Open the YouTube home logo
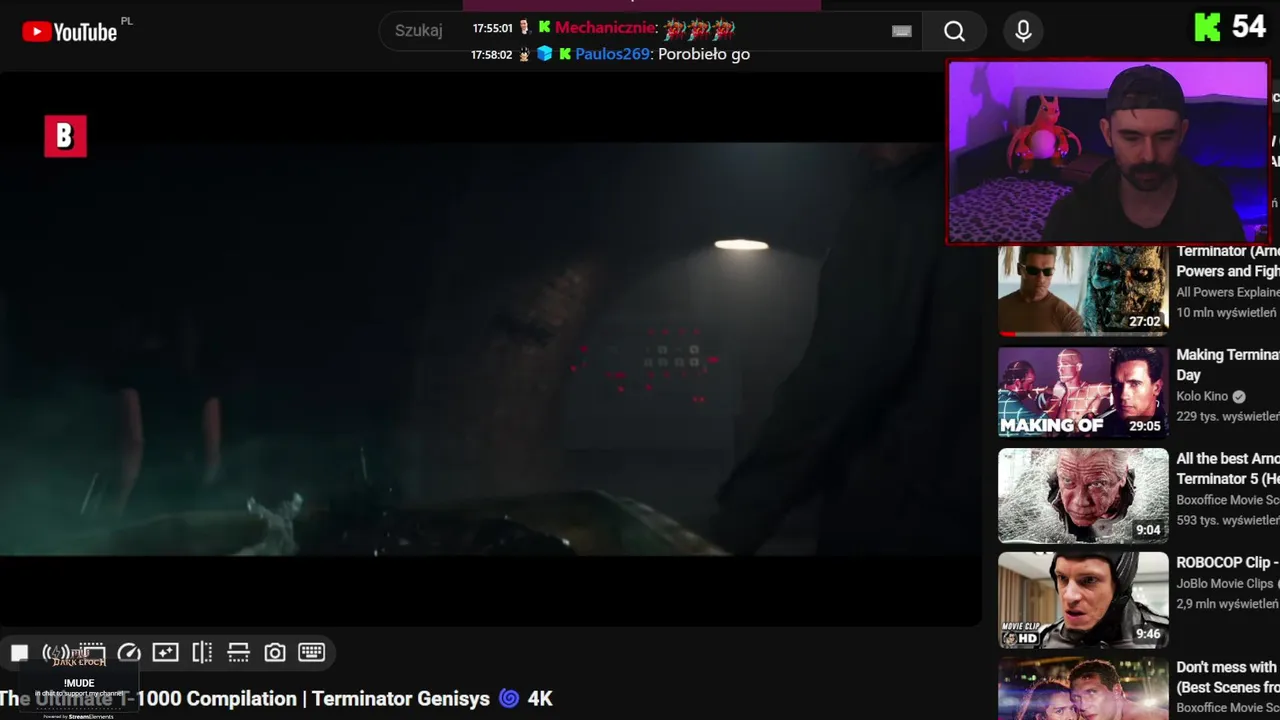 [70, 32]
